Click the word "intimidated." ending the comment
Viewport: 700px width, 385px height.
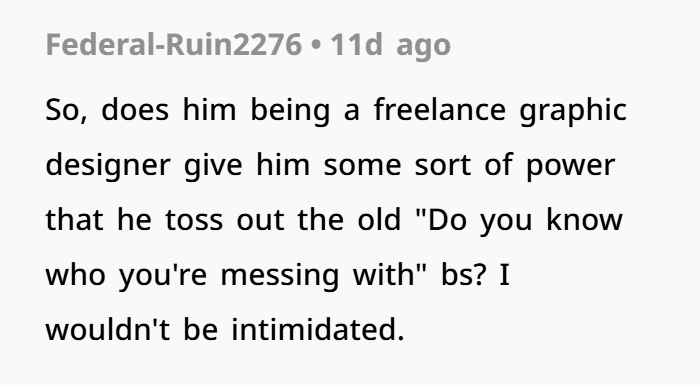(318, 329)
